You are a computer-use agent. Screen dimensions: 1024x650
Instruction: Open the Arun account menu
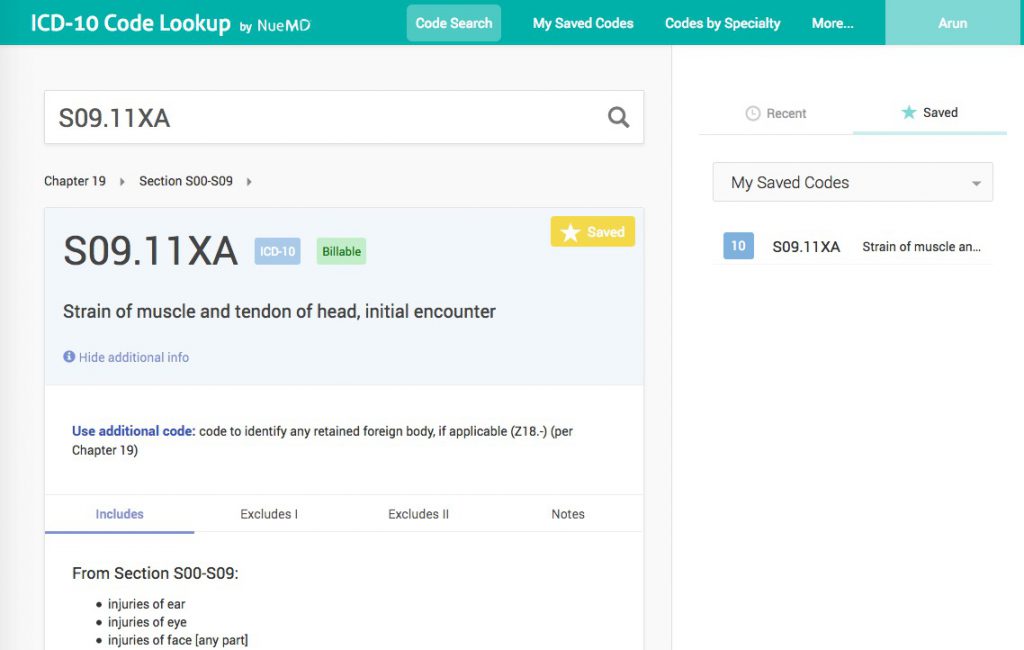(x=952, y=22)
